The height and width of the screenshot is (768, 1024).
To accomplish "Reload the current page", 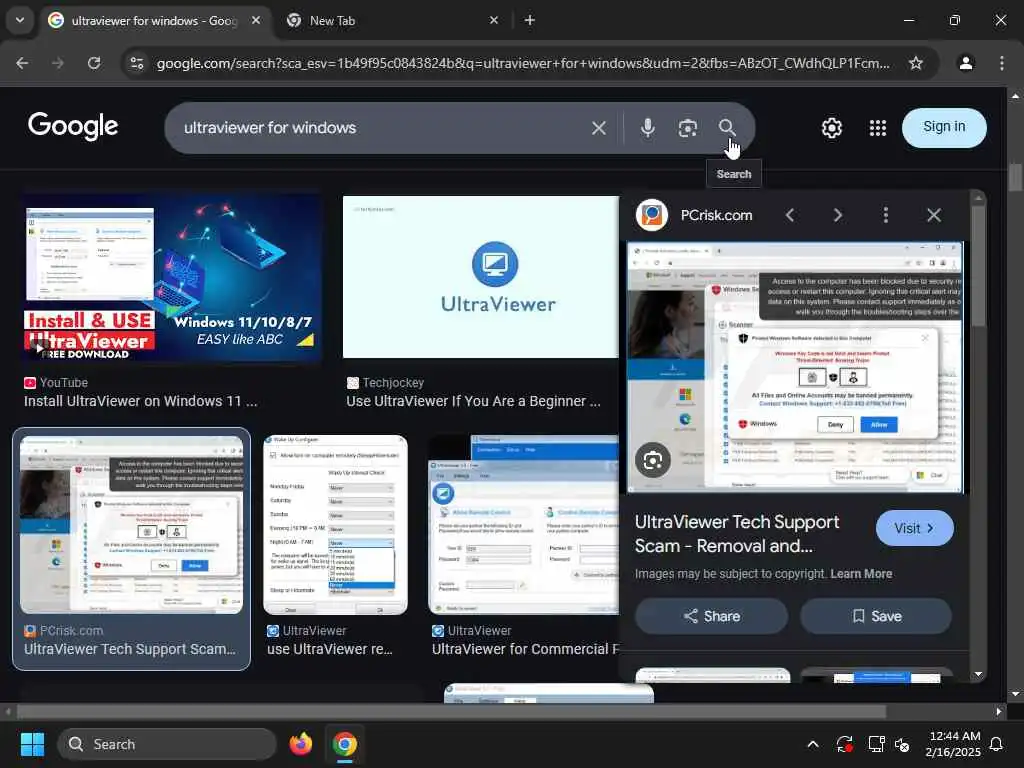I will coord(94,63).
